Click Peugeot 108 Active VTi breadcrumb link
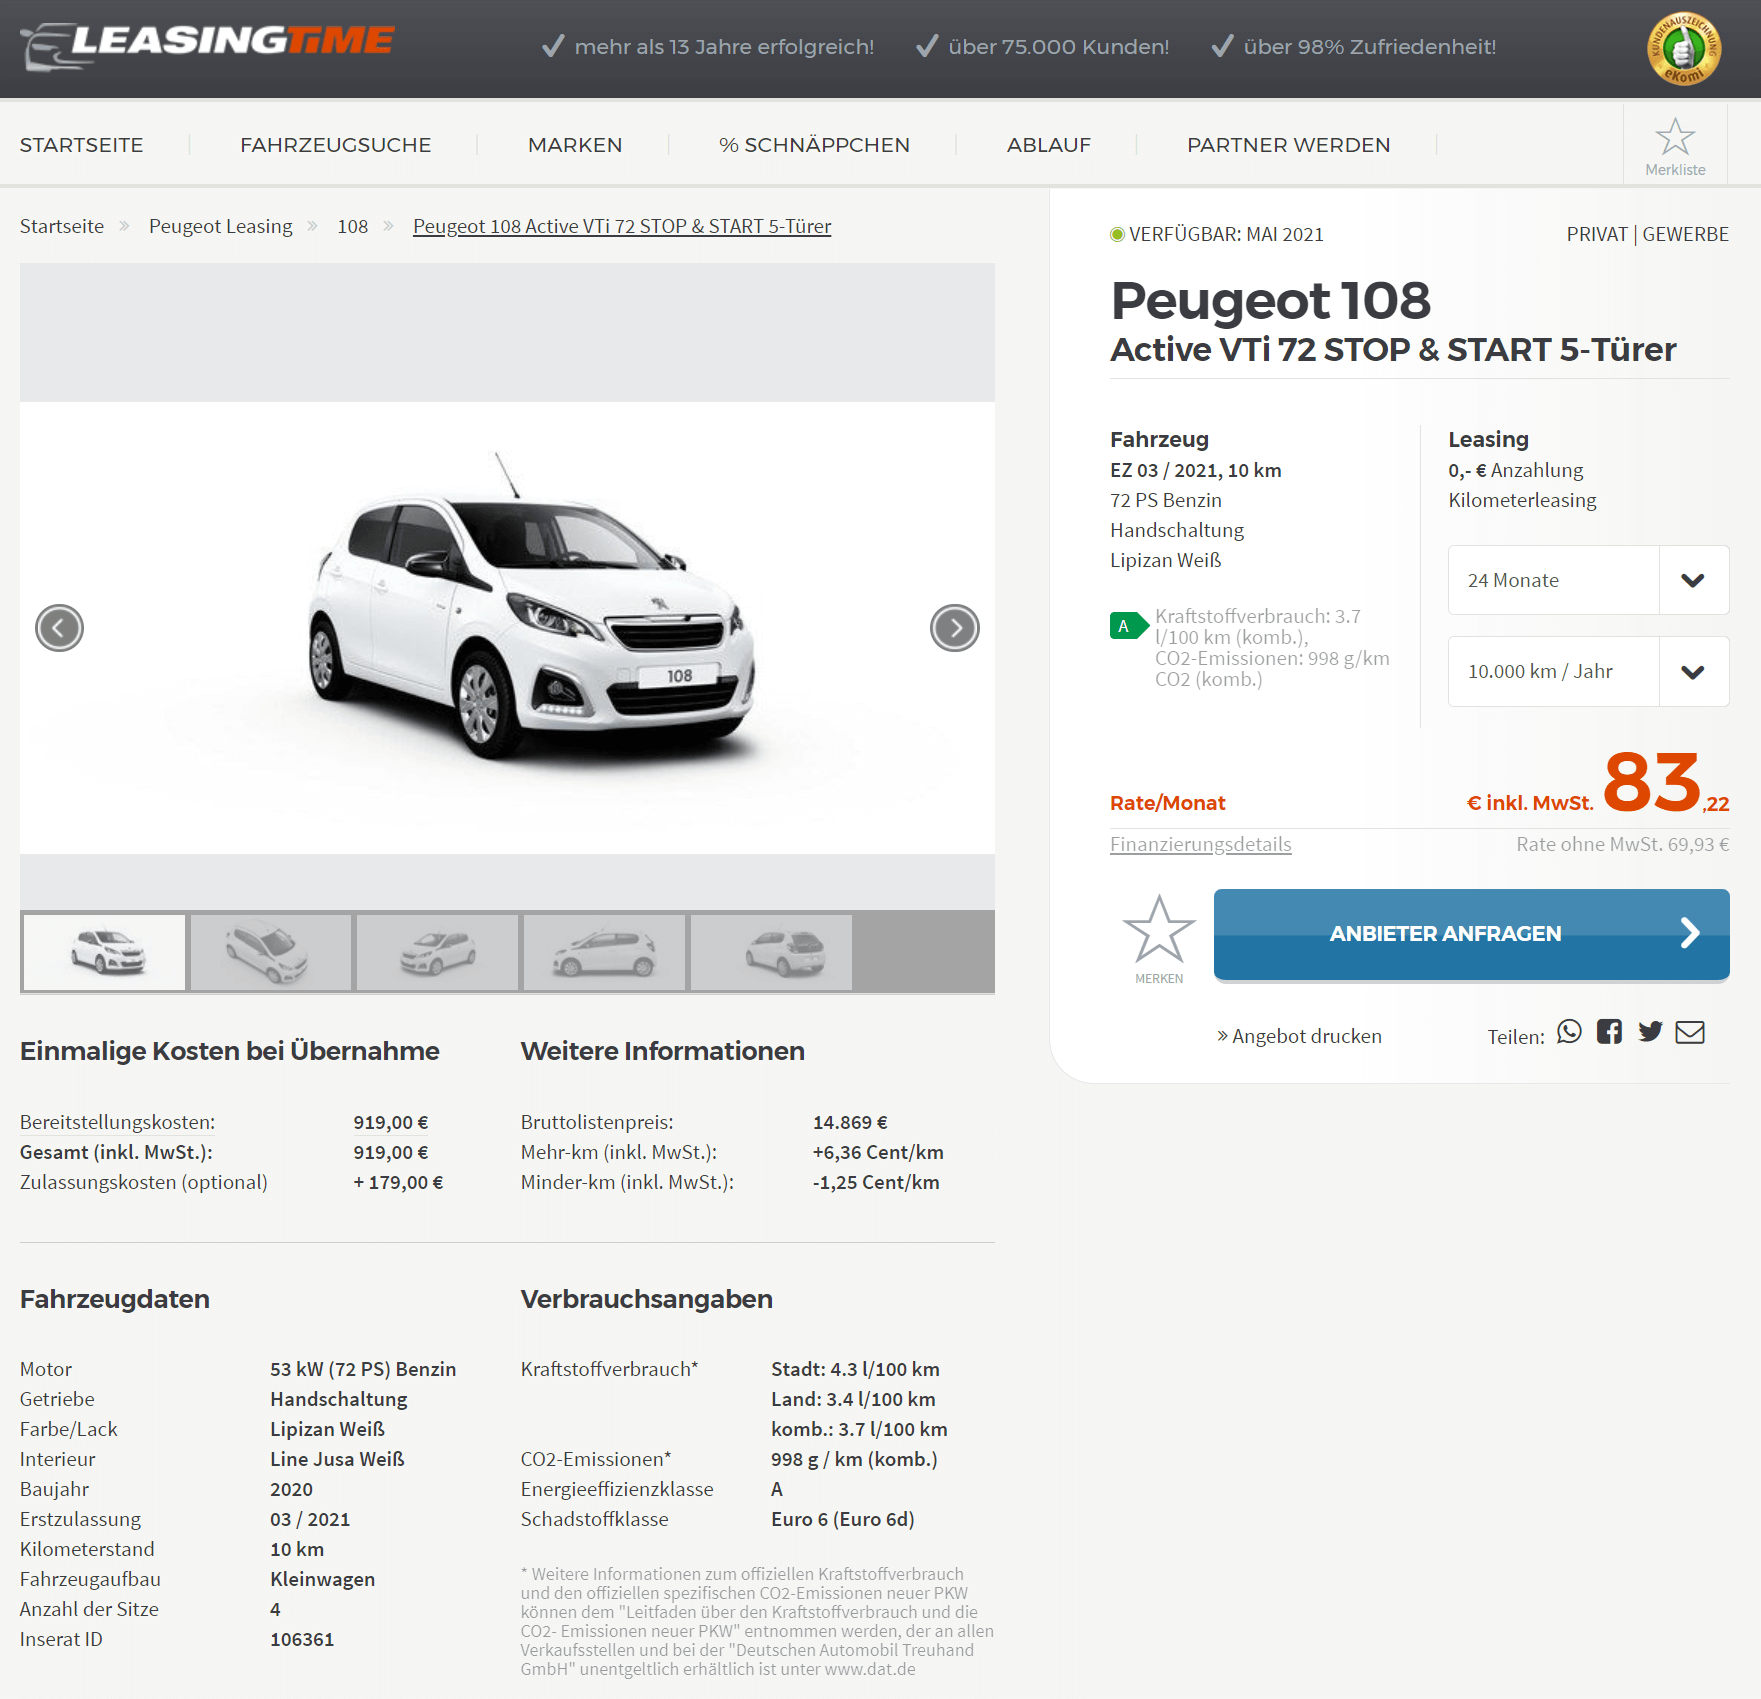 coord(622,226)
